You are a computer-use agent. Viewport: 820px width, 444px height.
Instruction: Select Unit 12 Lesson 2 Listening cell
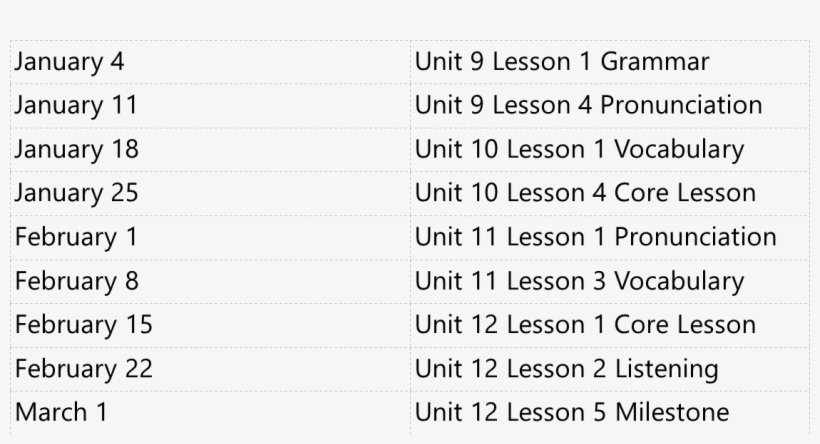566,369
